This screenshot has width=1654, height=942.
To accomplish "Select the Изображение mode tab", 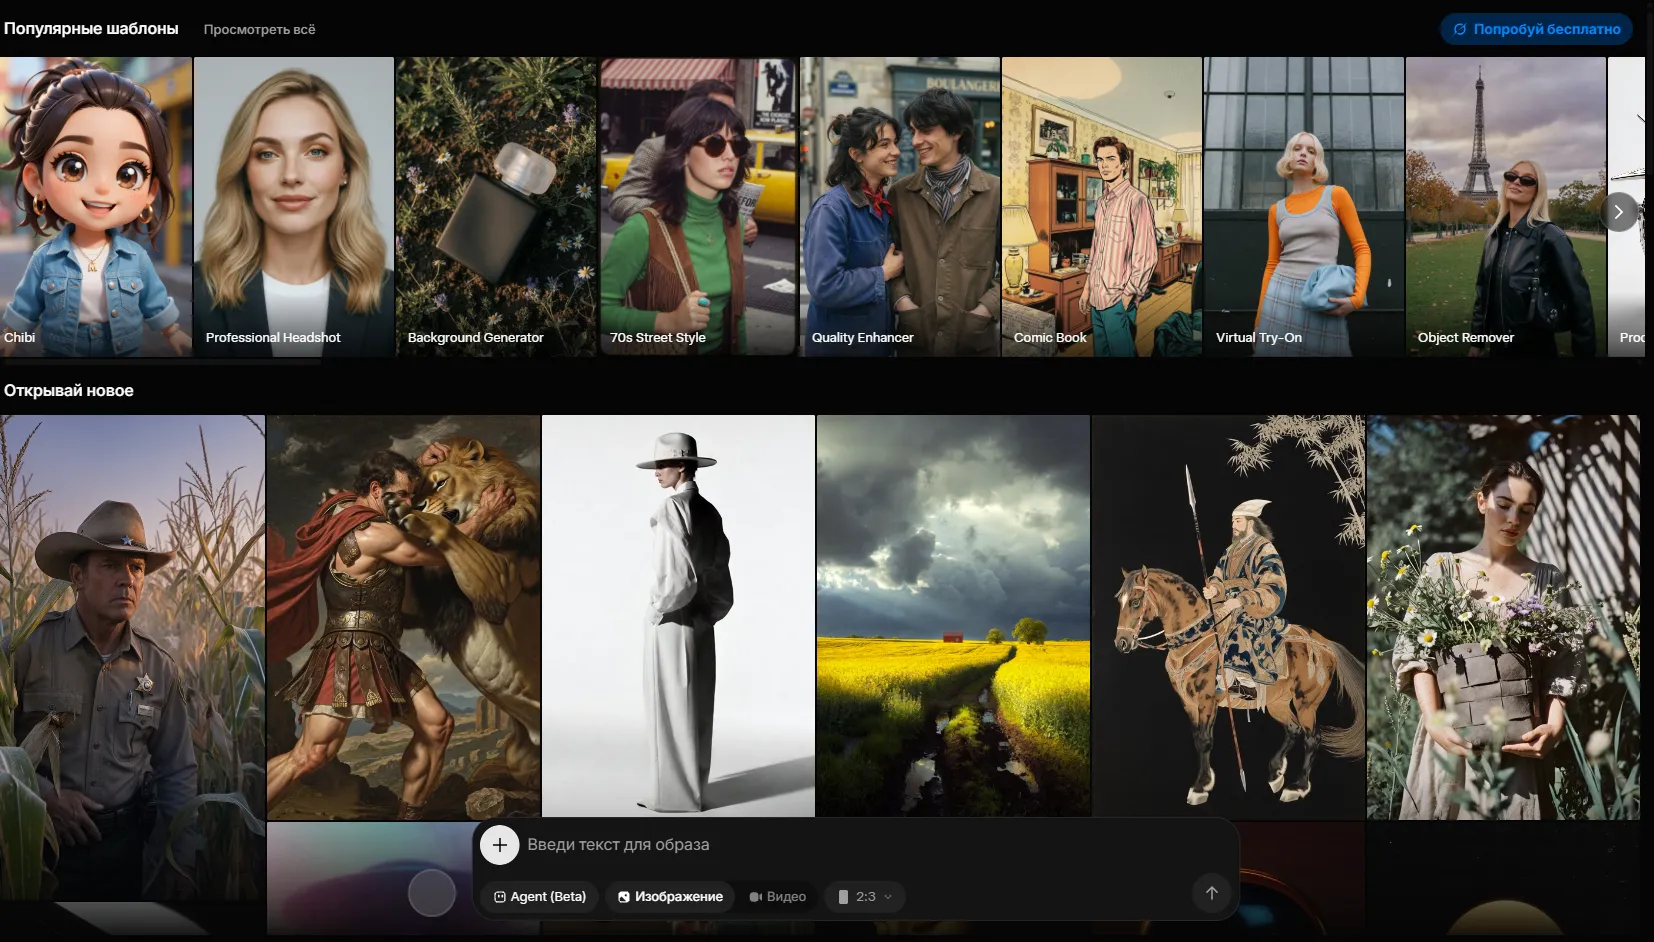I will [x=670, y=897].
